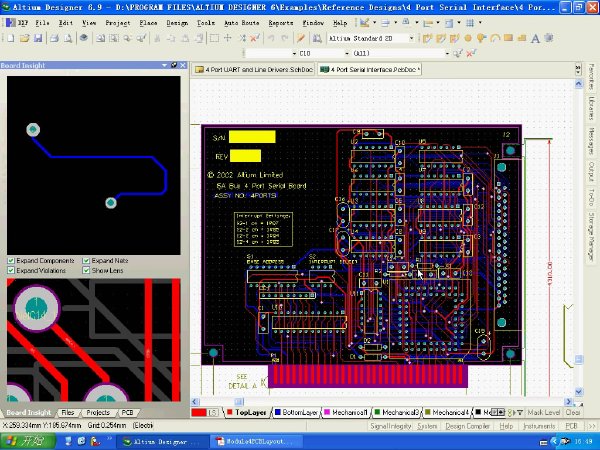Click the alignment tools icon
600x450 pixels.
click(385, 23)
